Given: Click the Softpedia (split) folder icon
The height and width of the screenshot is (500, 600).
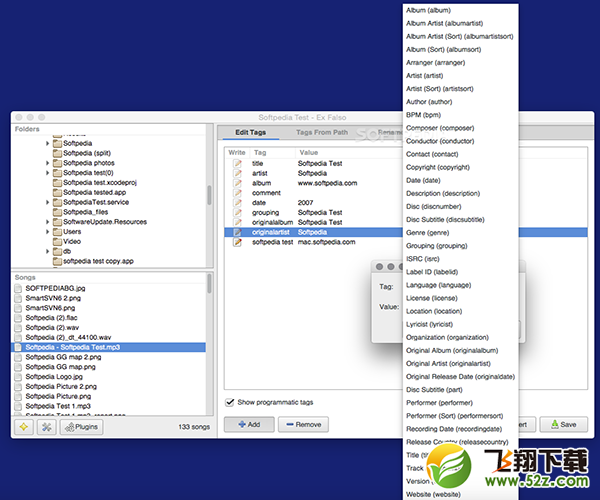Looking at the screenshot, I should 57,153.
